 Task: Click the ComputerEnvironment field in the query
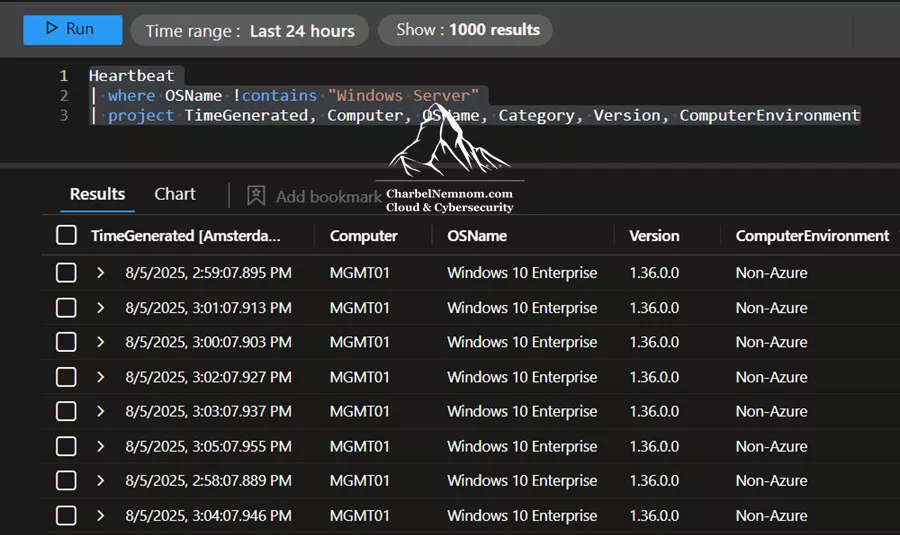[770, 115]
